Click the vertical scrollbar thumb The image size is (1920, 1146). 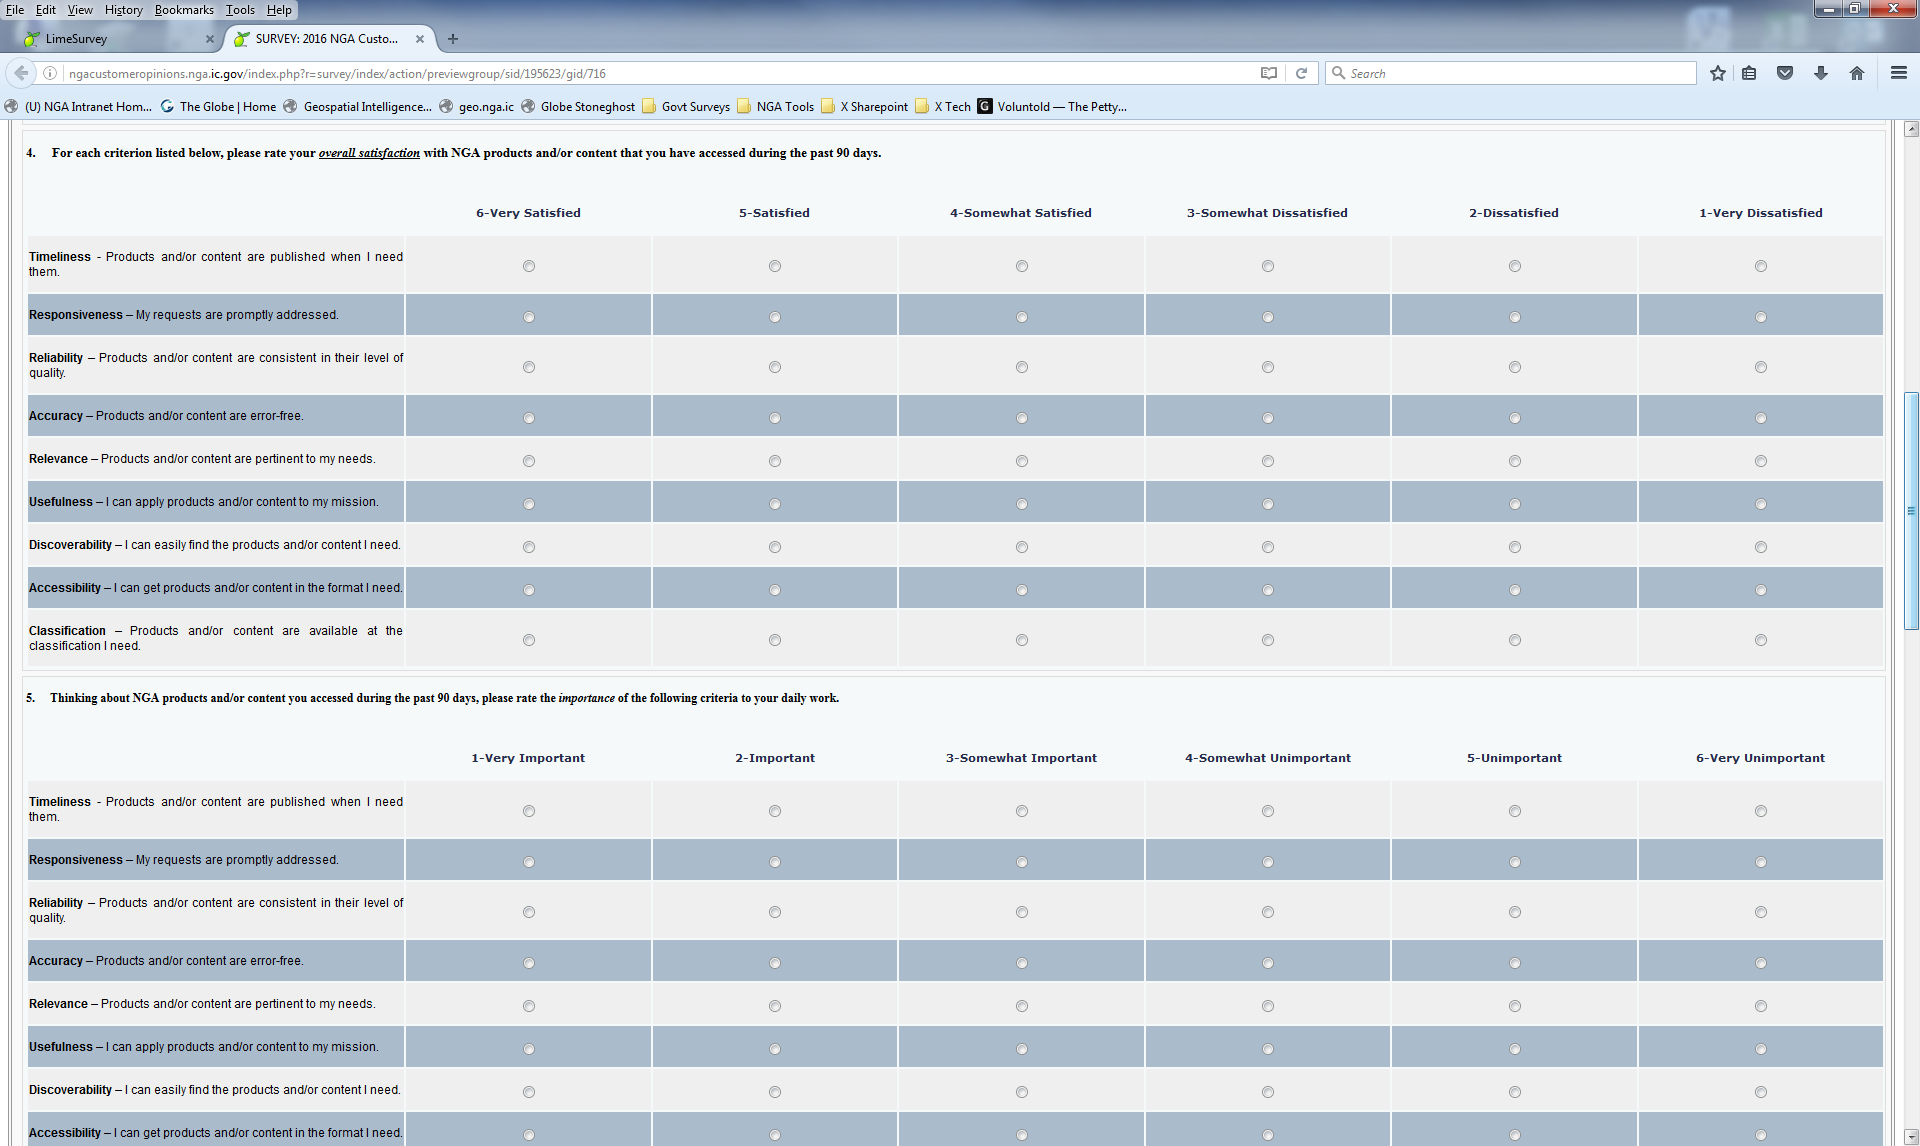[x=1911, y=510]
